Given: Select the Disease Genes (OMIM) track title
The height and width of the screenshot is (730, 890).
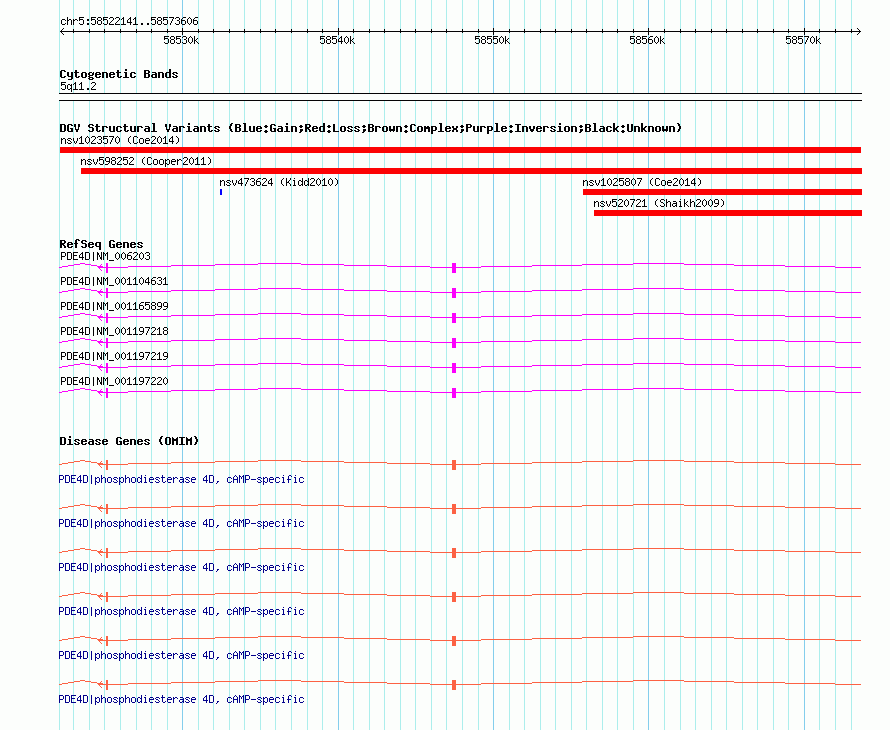Looking at the screenshot, I should click(129, 441).
